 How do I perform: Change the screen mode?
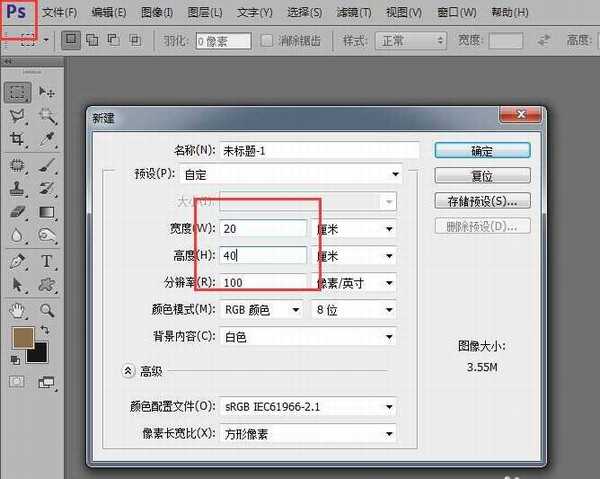[47, 382]
